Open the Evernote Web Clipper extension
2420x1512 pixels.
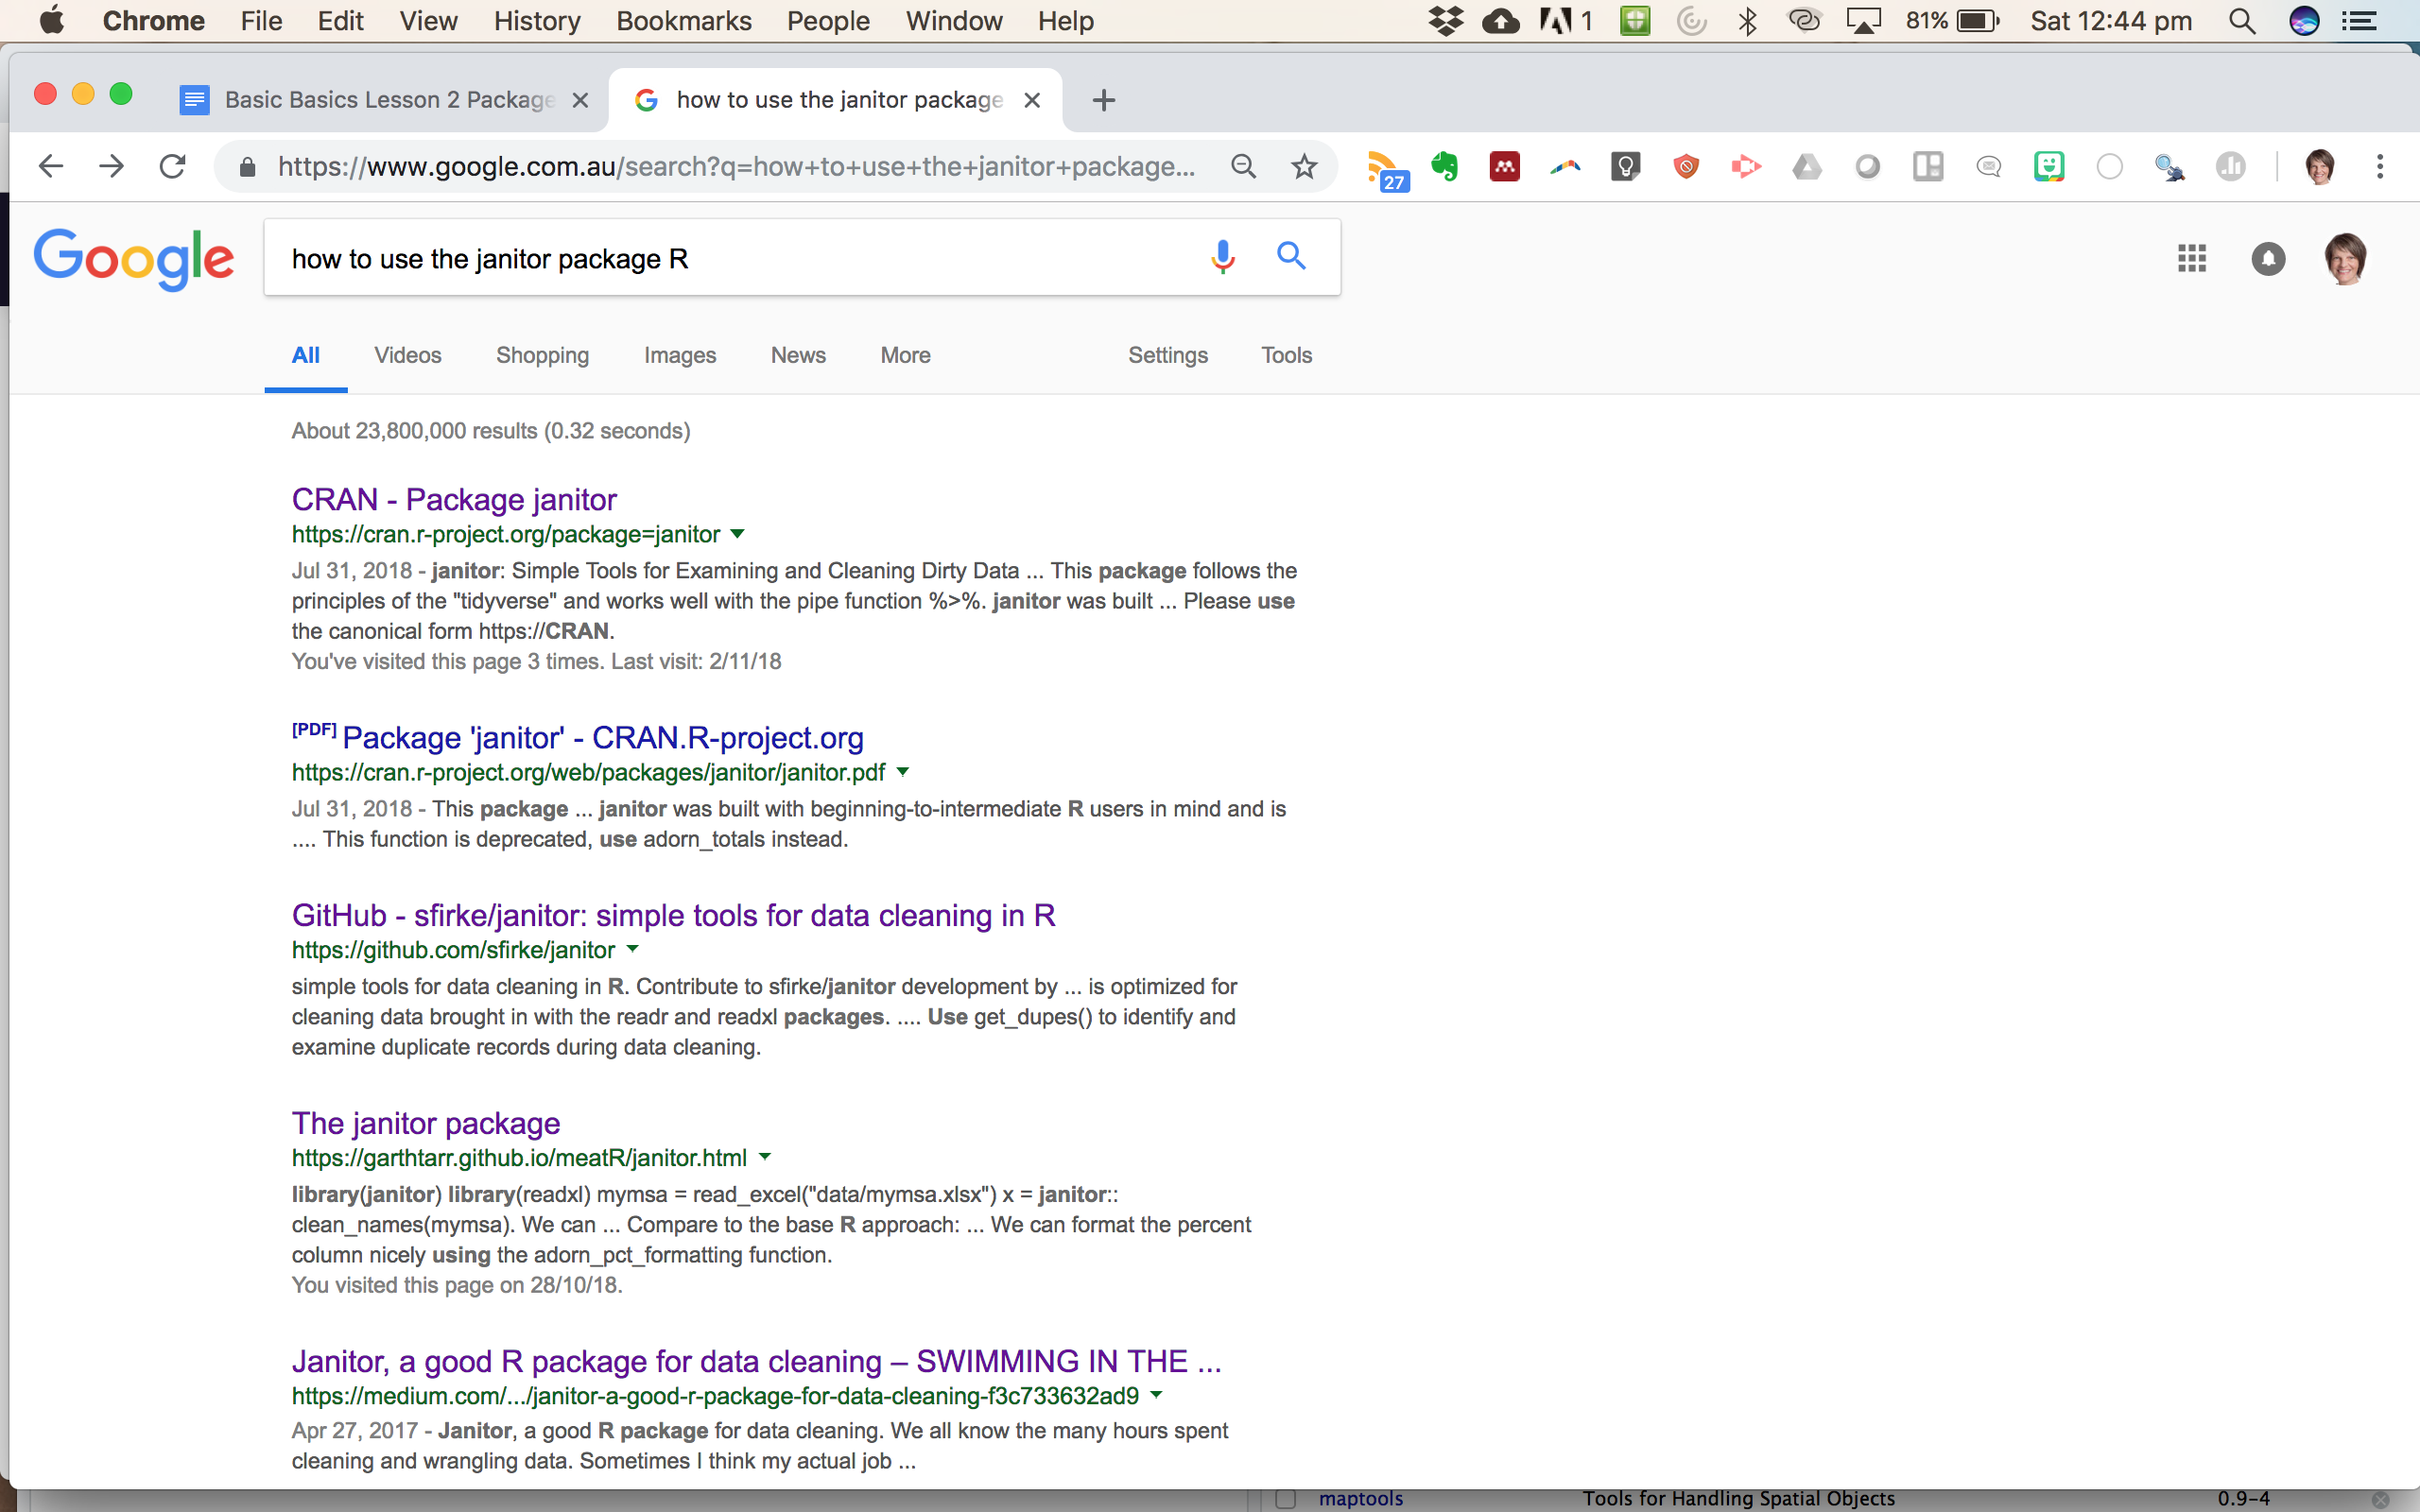point(1445,166)
